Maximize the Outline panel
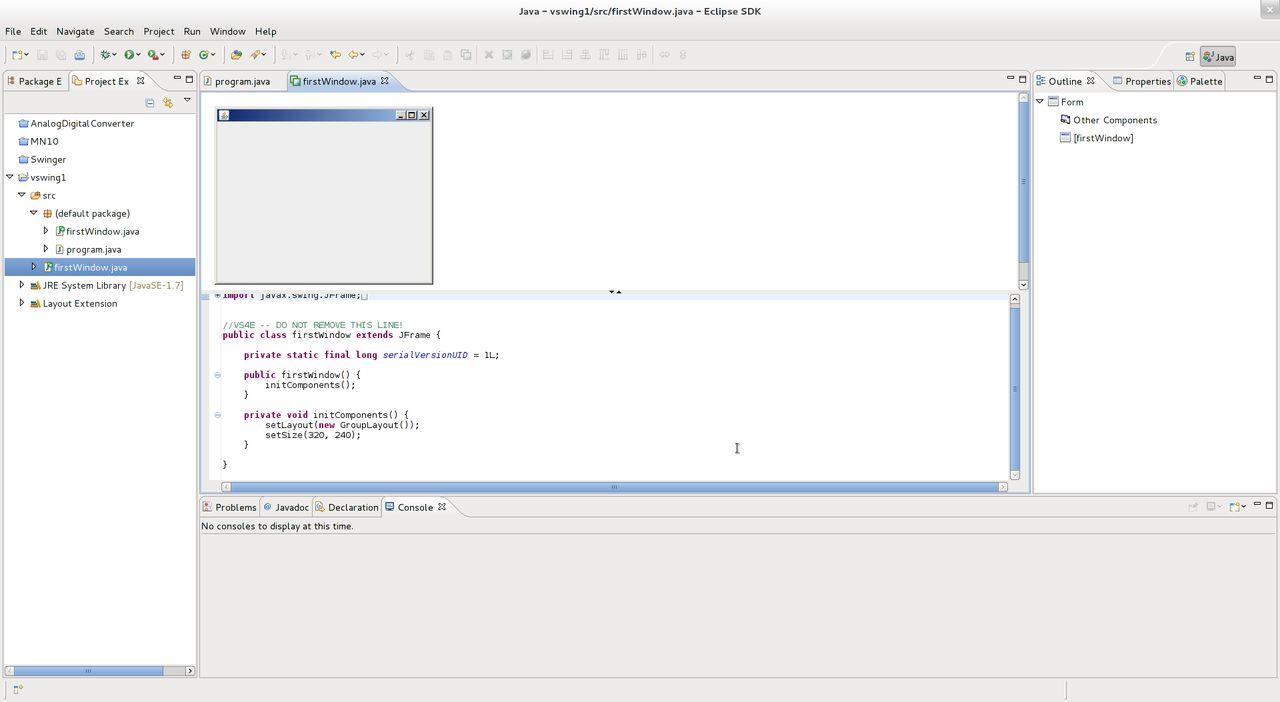 click(1270, 79)
